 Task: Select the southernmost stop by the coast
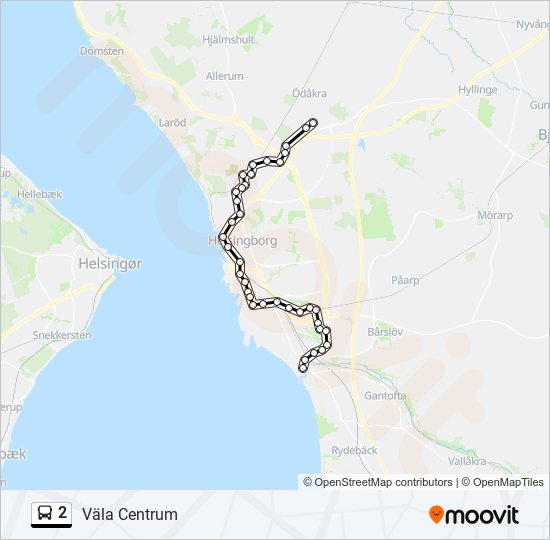pos(302,368)
